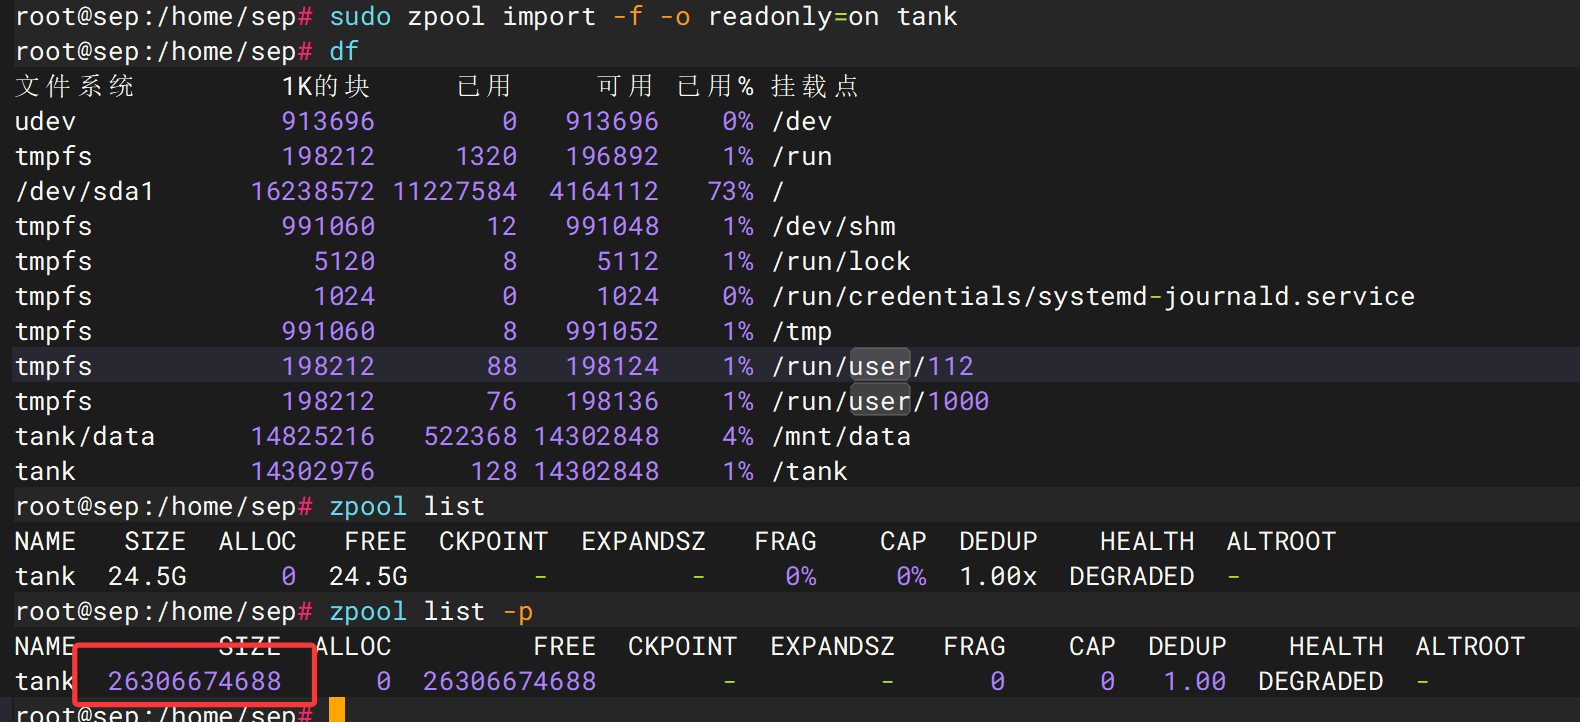Click the value 196892 in the /run row
The height and width of the screenshot is (722, 1580).
point(612,157)
